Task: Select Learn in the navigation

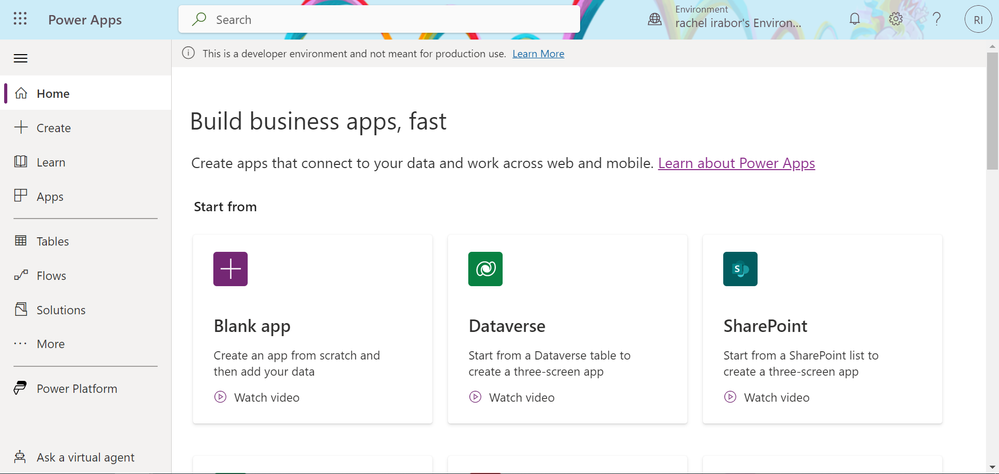Action: pyautogui.click(x=85, y=162)
